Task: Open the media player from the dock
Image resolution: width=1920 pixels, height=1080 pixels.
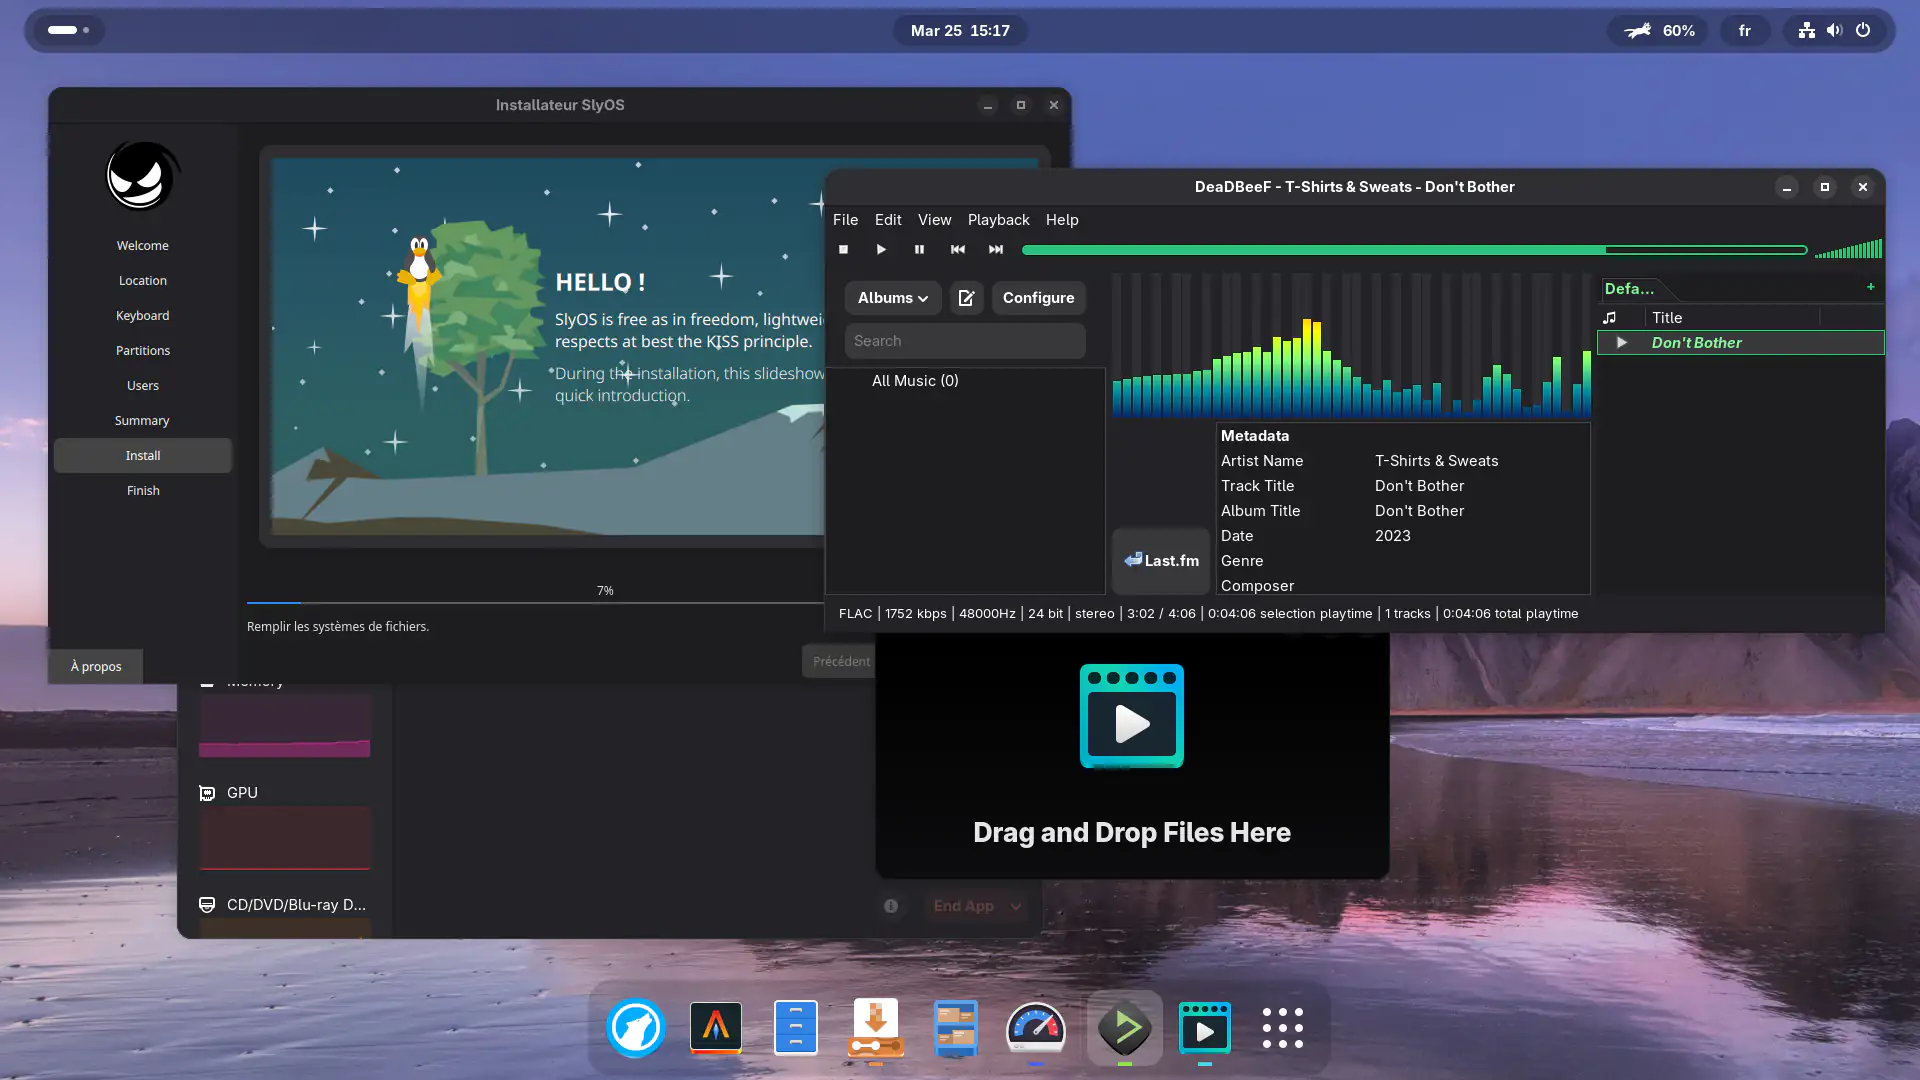Action: tap(1205, 1028)
